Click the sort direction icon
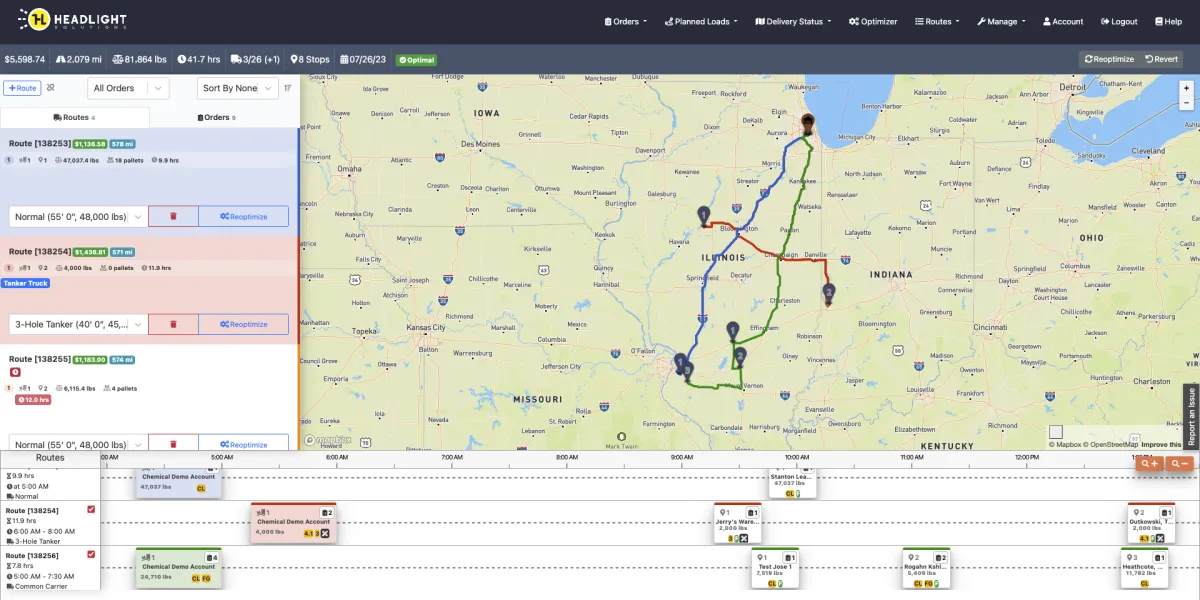 (288, 88)
